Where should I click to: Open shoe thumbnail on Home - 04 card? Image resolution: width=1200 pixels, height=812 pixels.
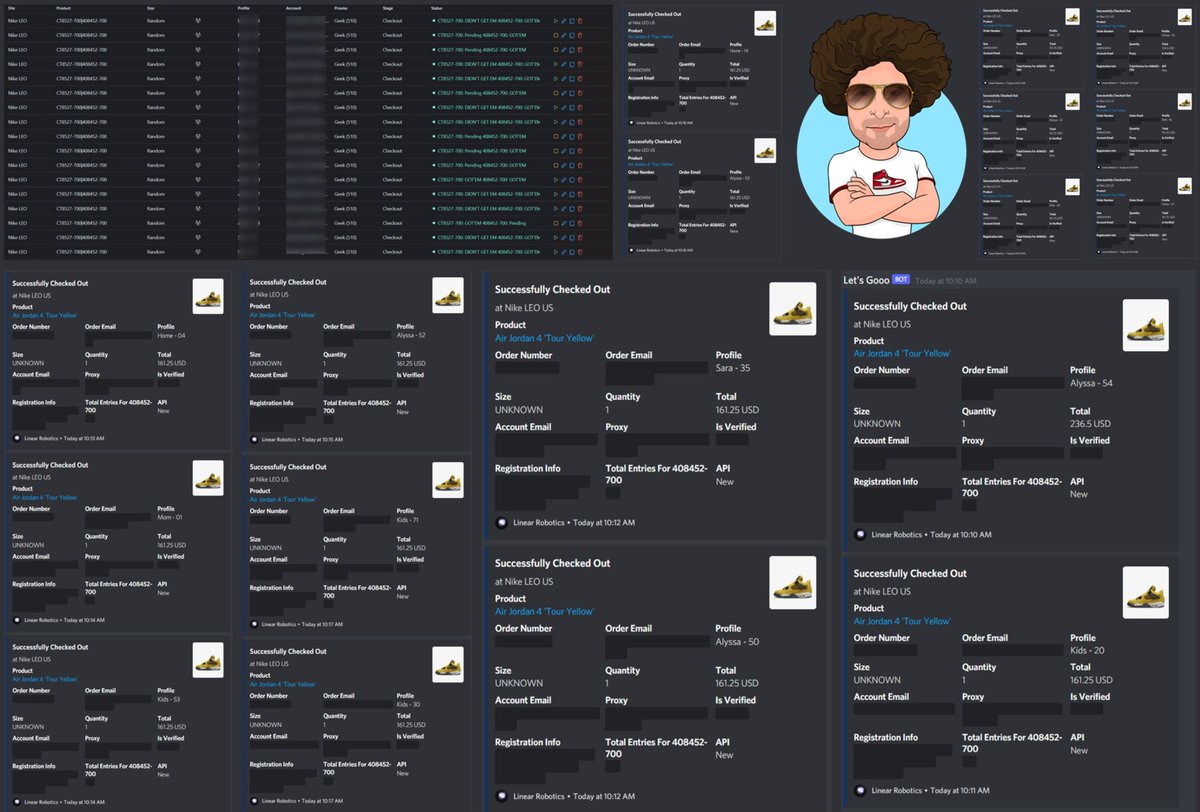(207, 295)
